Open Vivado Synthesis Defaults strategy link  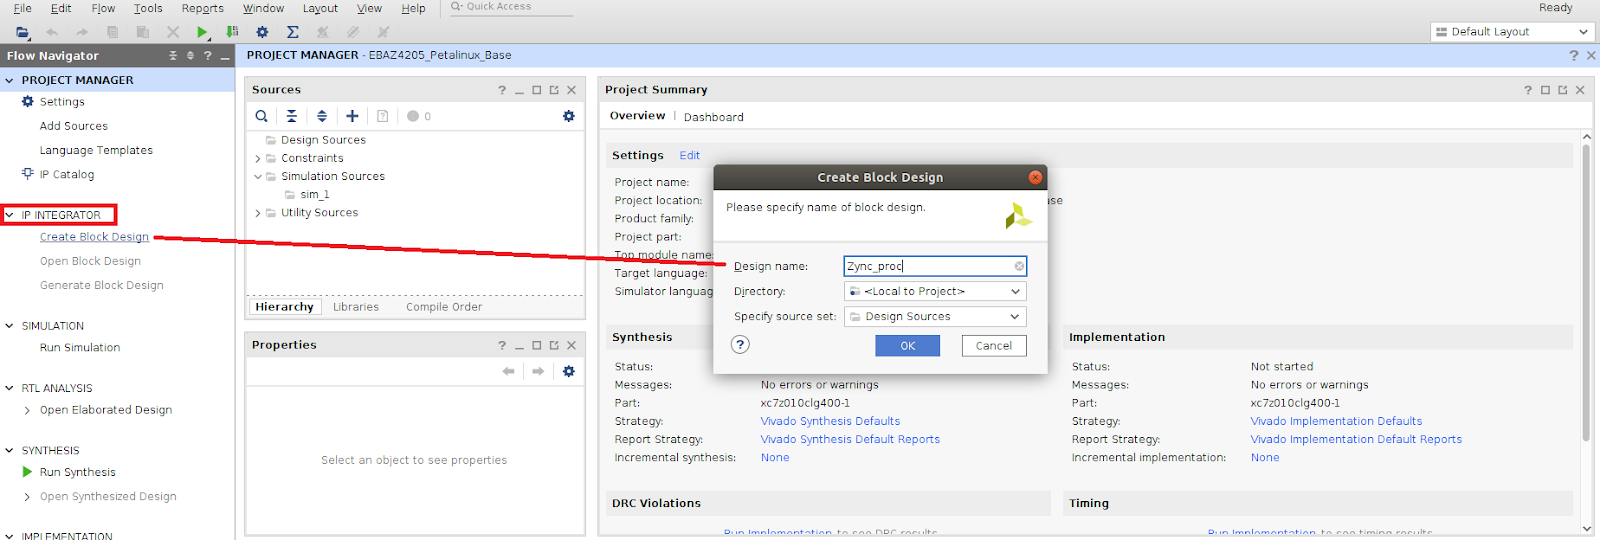tap(830, 421)
